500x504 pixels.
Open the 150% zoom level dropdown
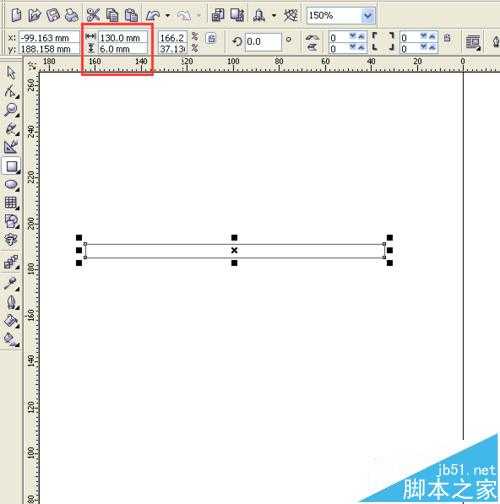(368, 15)
